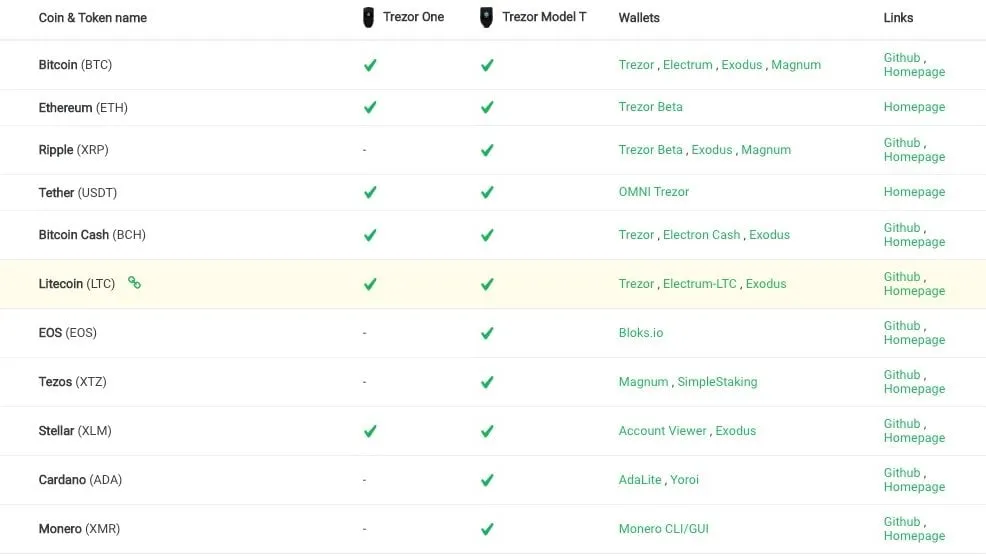The height and width of the screenshot is (556, 986).
Task: Select the Tether (USDT) coin name
Action: [x=77, y=192]
